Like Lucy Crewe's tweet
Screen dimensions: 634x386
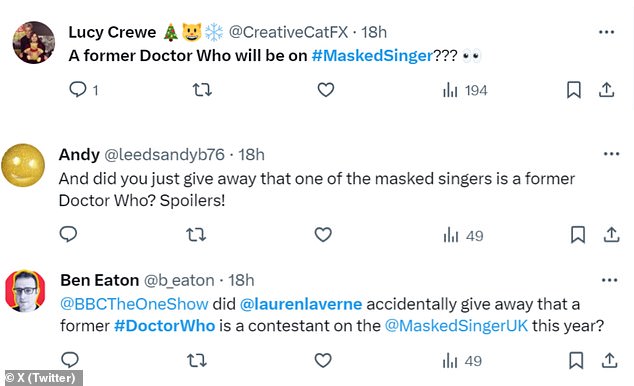point(325,89)
